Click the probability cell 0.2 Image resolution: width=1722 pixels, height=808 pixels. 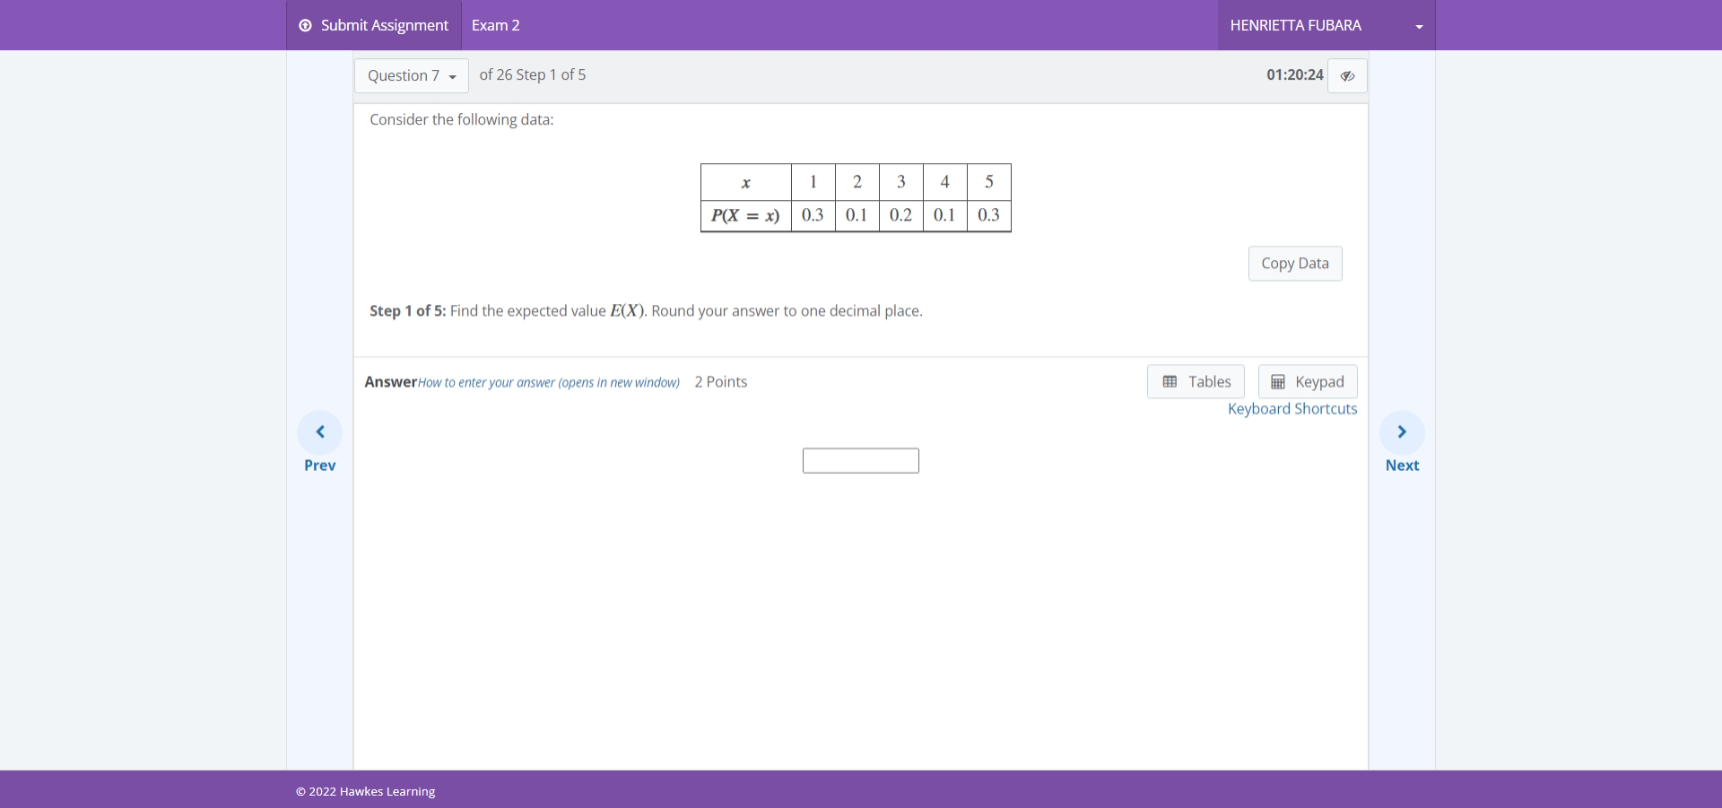(901, 215)
